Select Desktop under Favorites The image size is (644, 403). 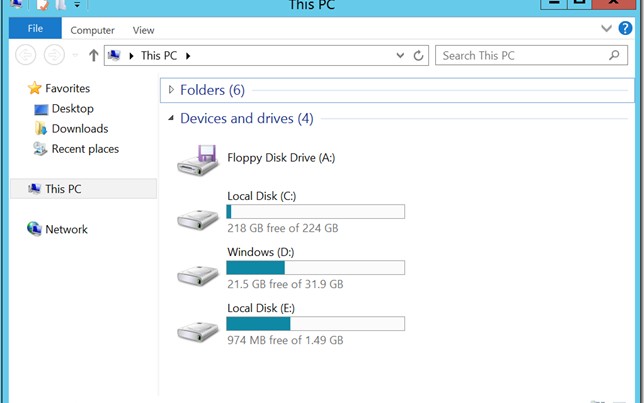tap(72, 109)
